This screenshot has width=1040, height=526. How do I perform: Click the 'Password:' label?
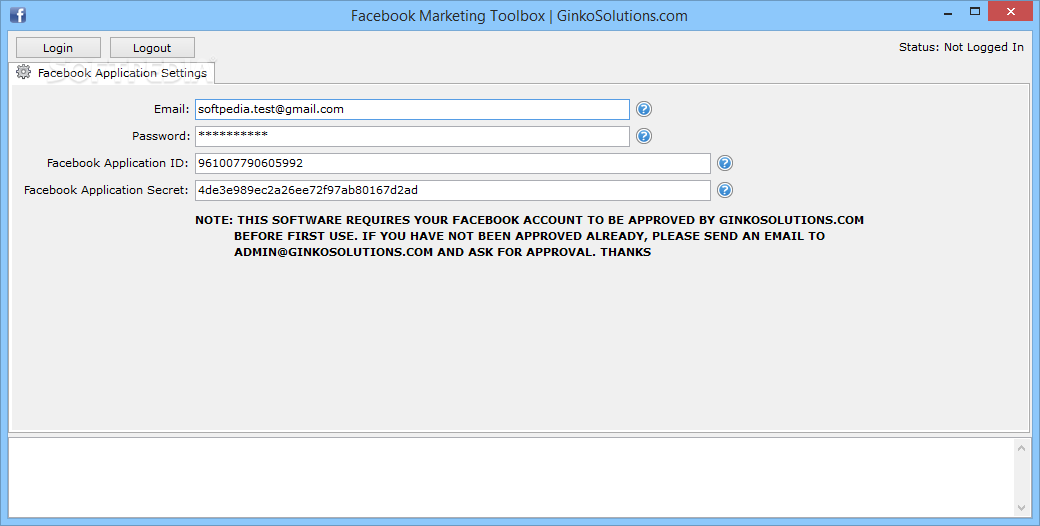(161, 136)
